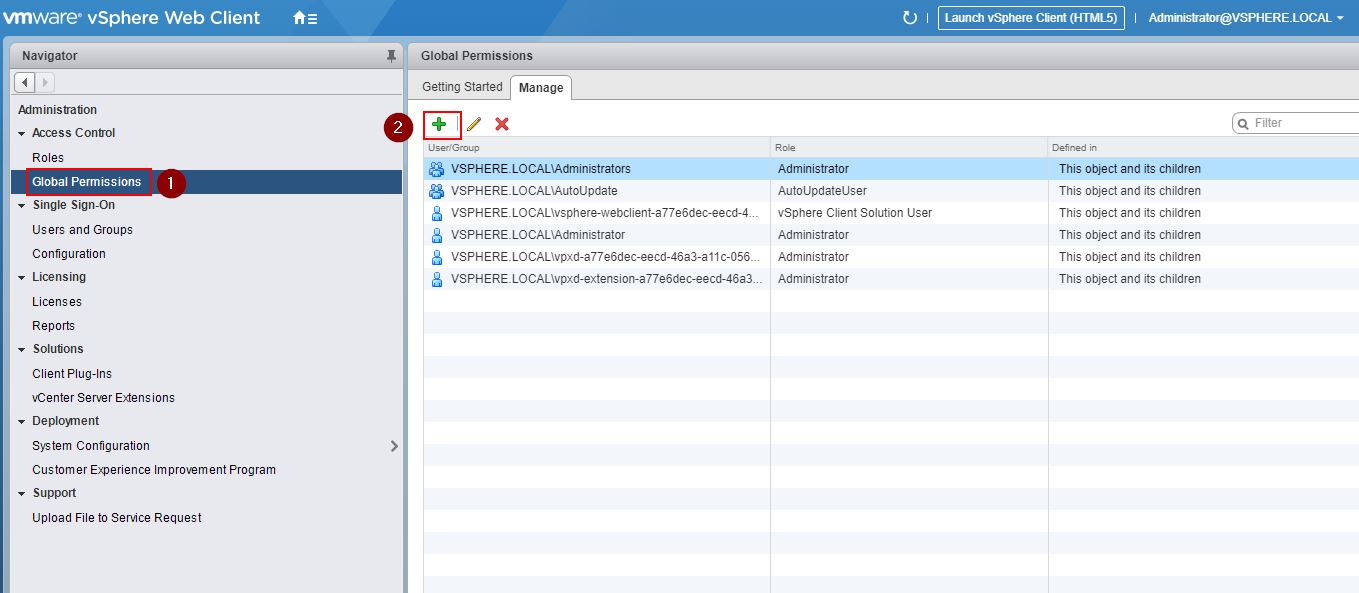Image resolution: width=1359 pixels, height=593 pixels.
Task: Open vCenter Server Extensions
Action: click(x=103, y=398)
